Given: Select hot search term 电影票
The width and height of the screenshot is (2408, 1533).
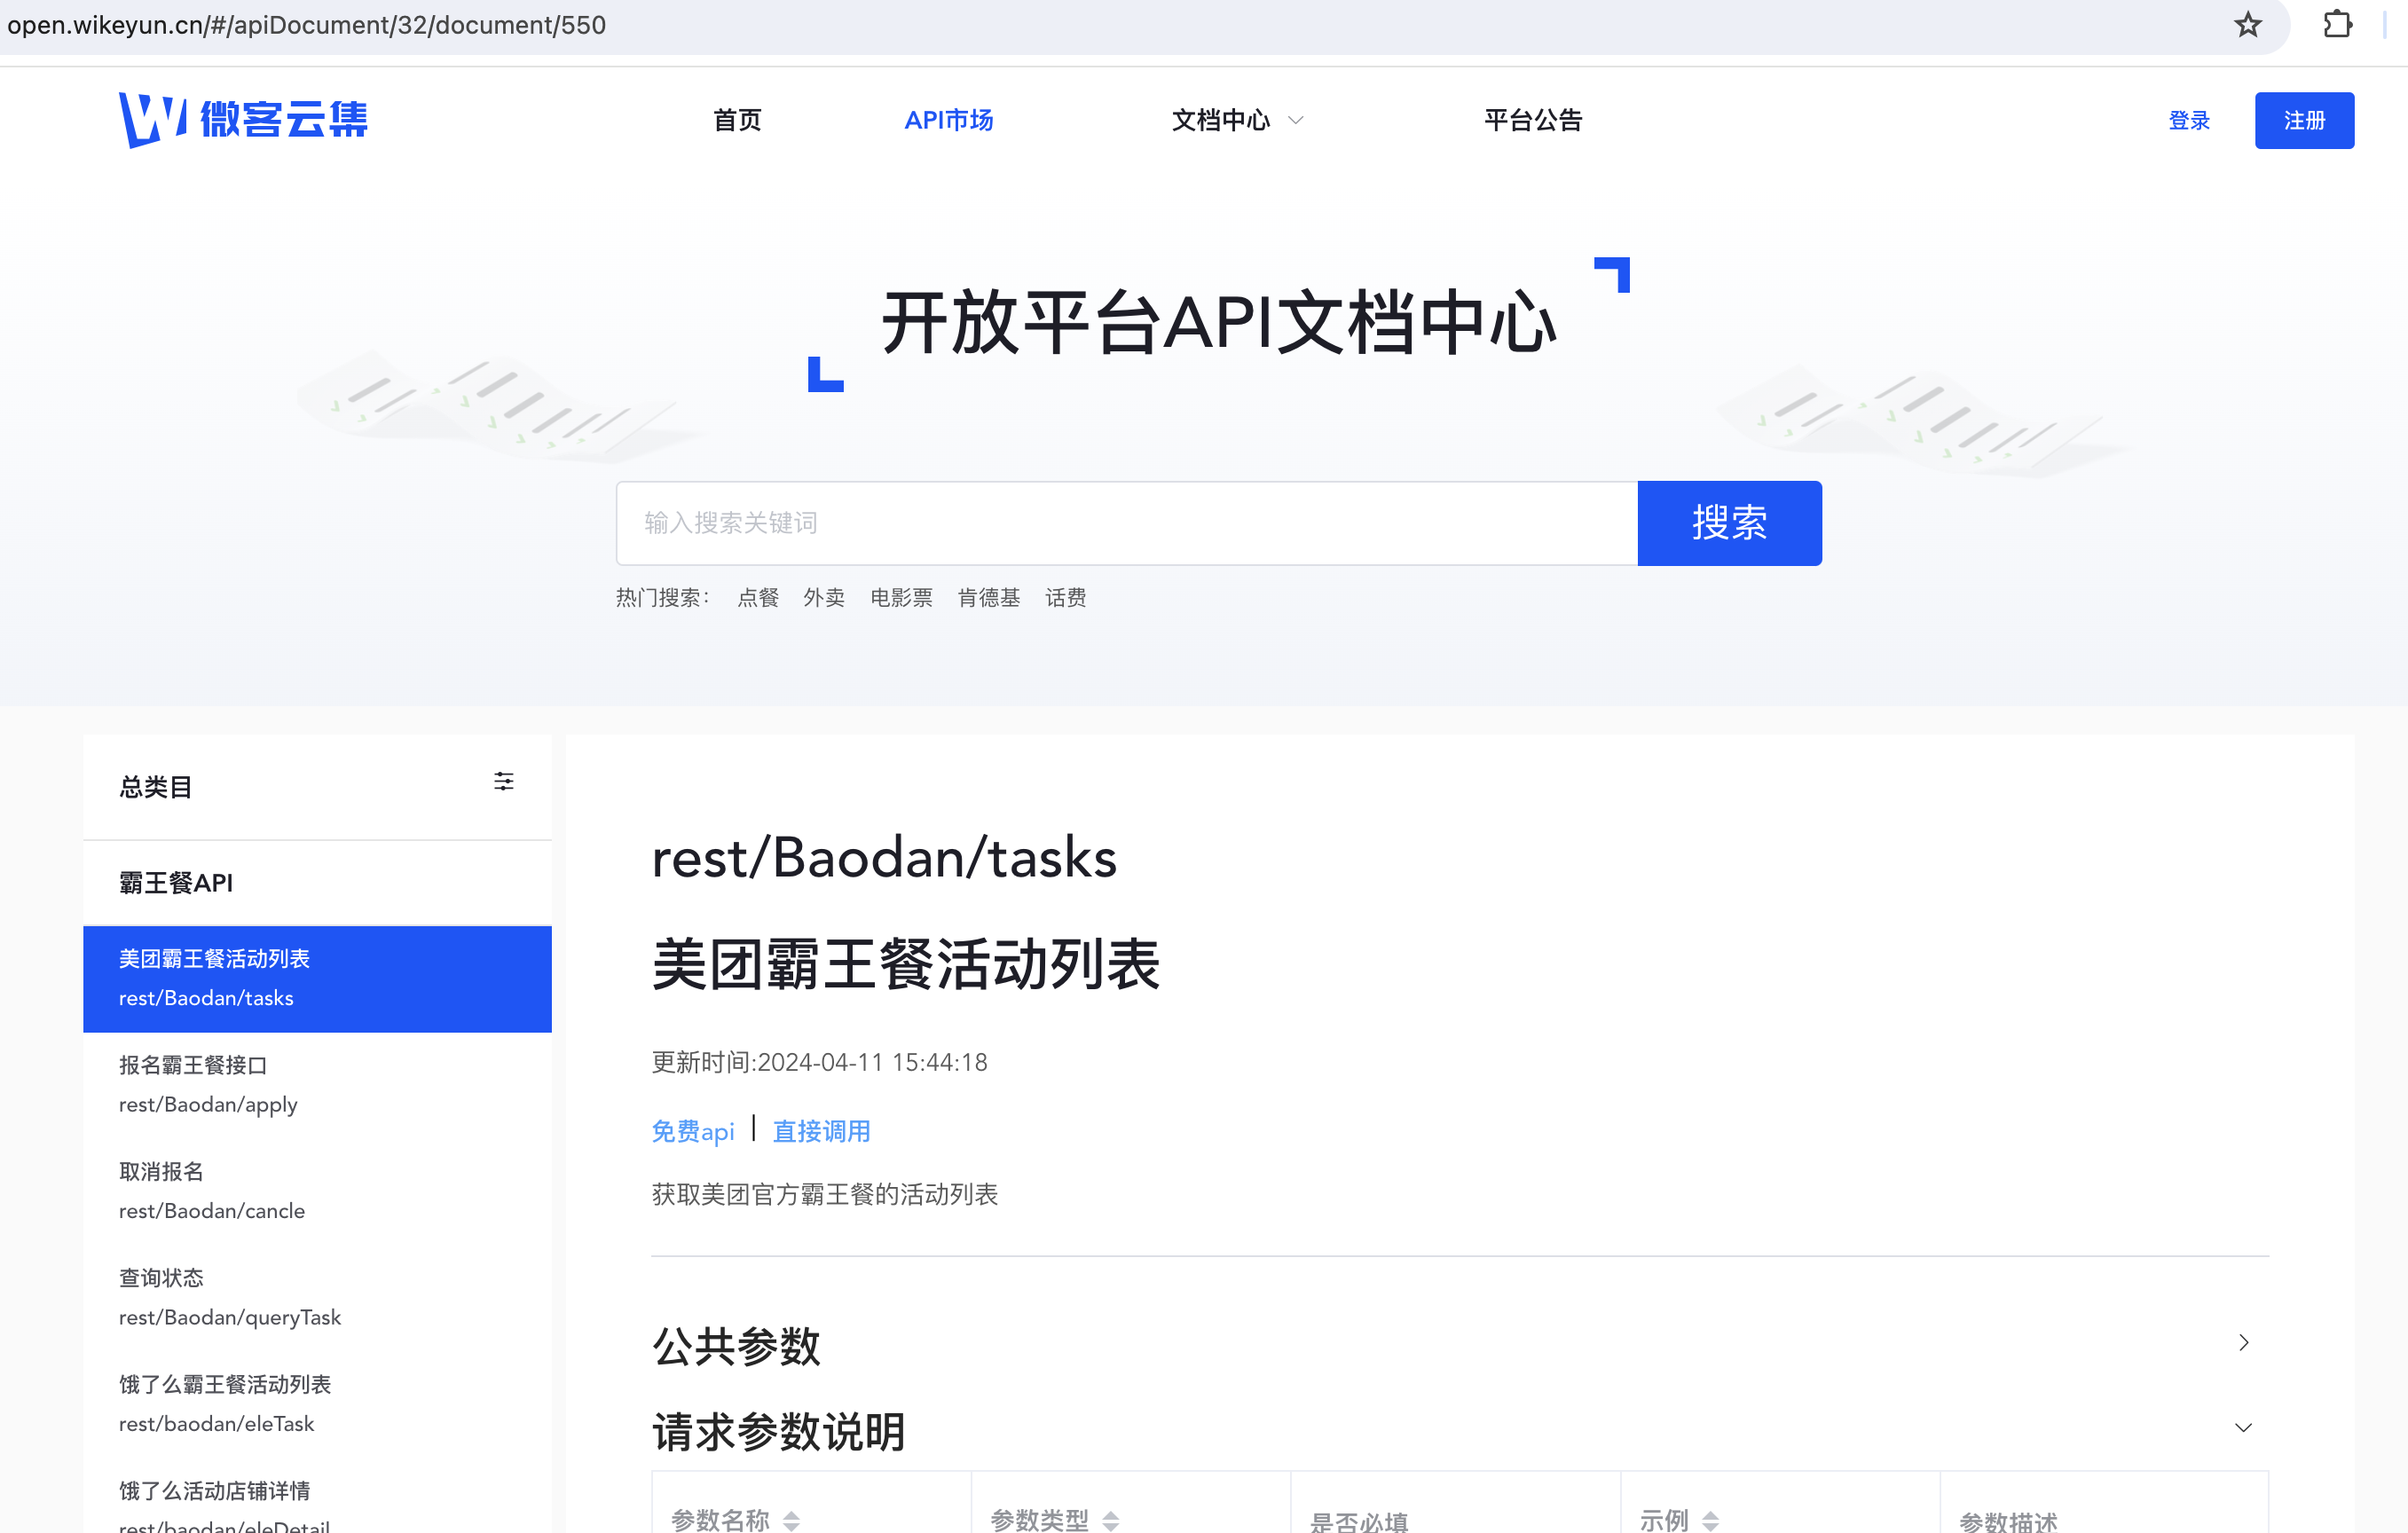Looking at the screenshot, I should 901,597.
